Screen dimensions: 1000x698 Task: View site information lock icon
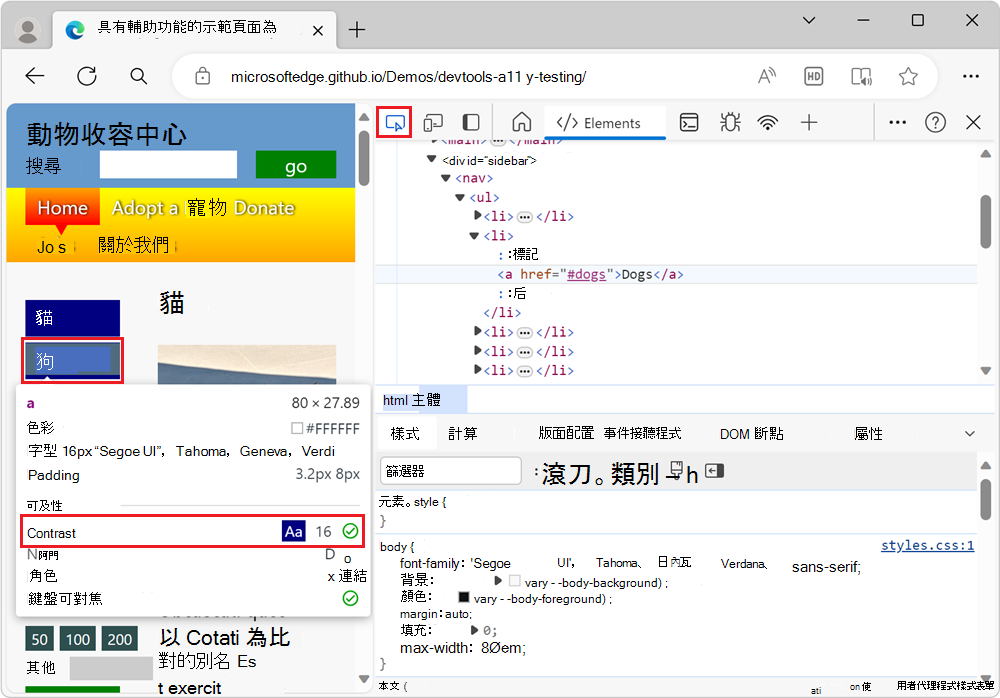[x=203, y=77]
